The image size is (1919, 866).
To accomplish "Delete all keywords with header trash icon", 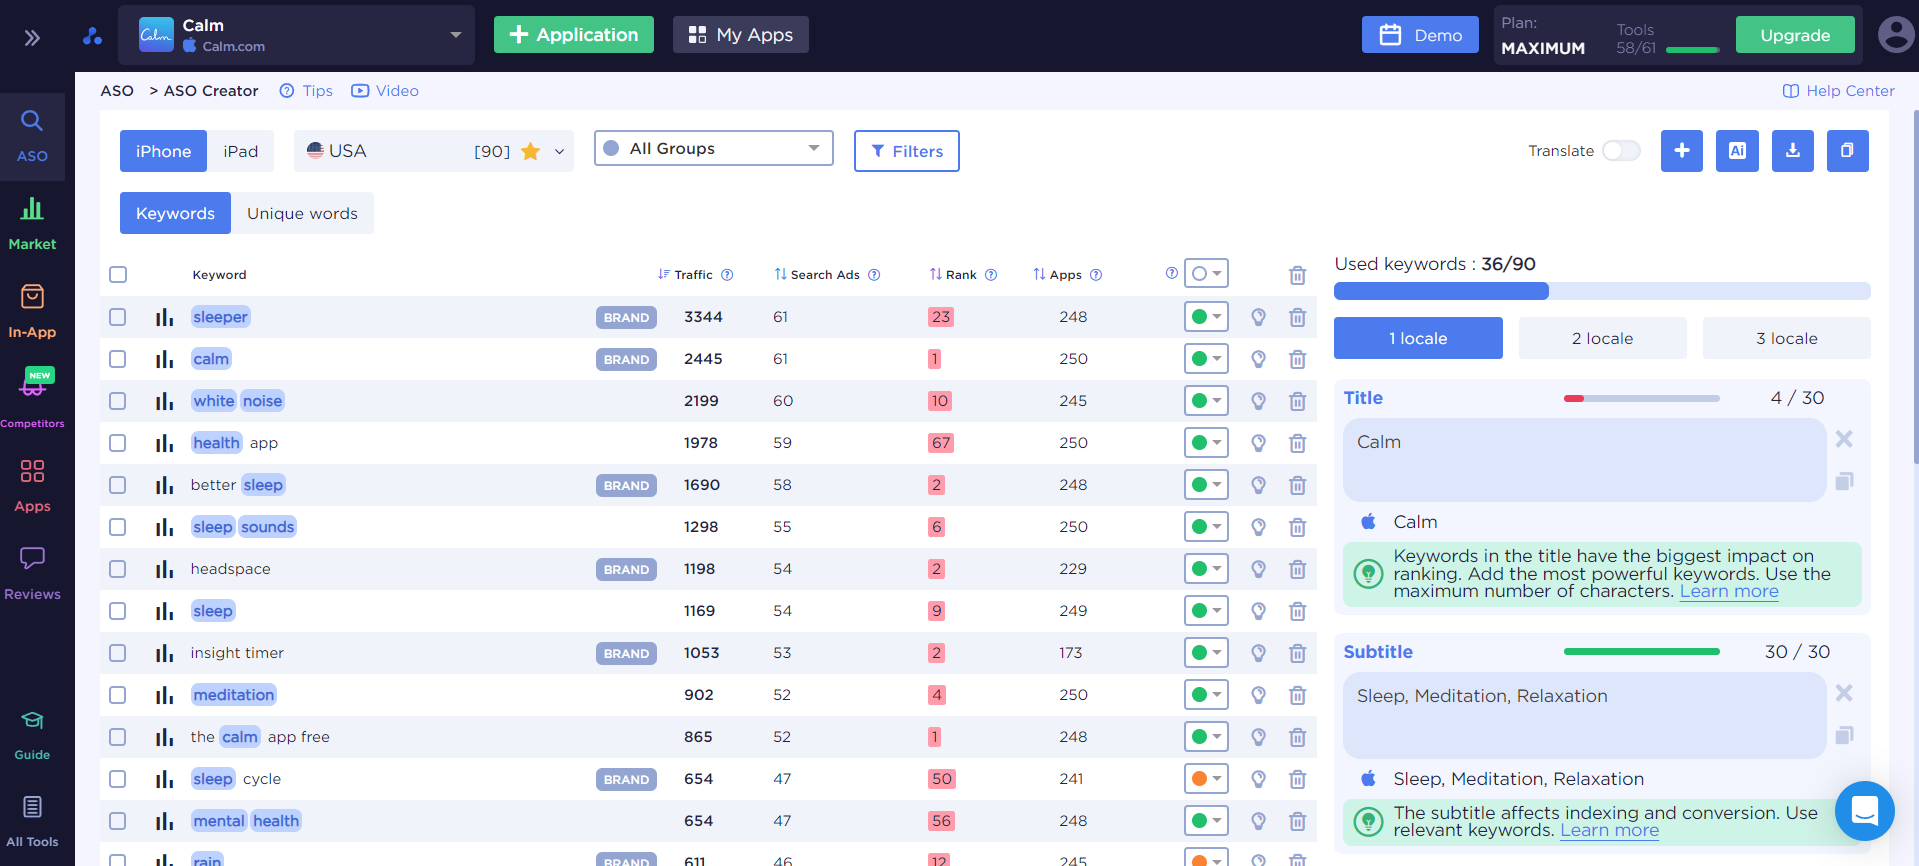I will 1297,275.
